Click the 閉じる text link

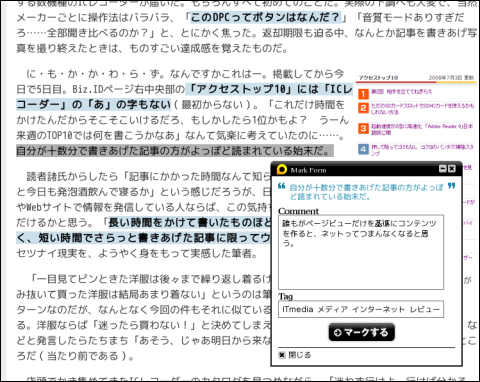pyautogui.click(x=300, y=355)
